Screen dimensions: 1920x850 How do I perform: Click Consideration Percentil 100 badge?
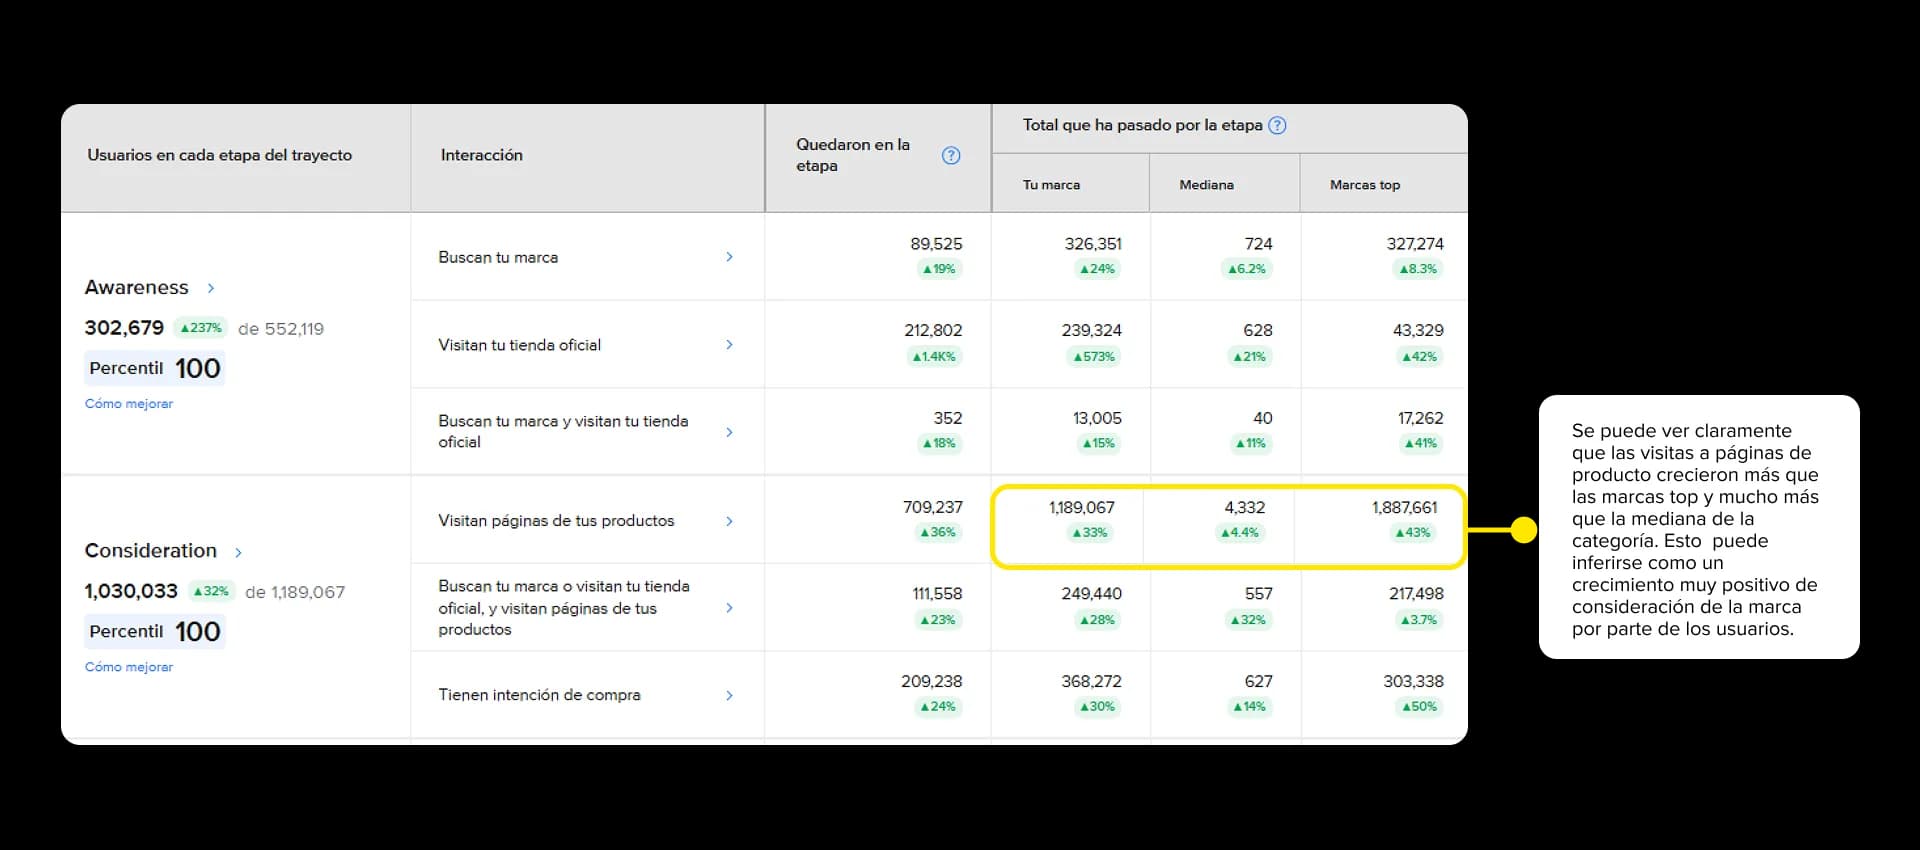coord(155,631)
